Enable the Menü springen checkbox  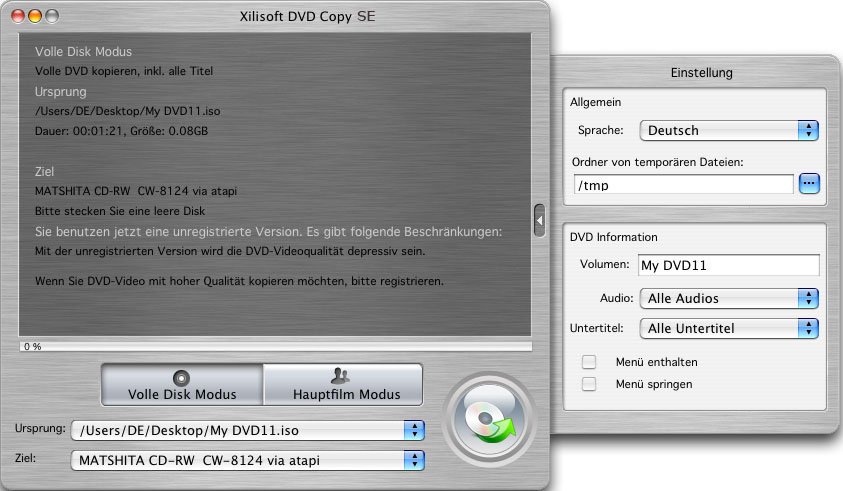point(589,384)
